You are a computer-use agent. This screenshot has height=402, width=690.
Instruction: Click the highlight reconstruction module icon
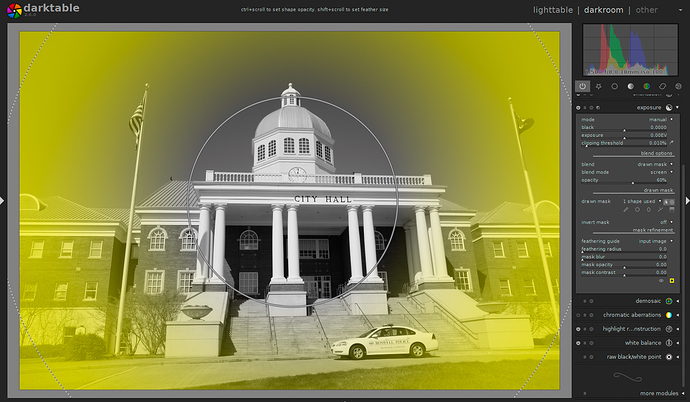tap(669, 329)
